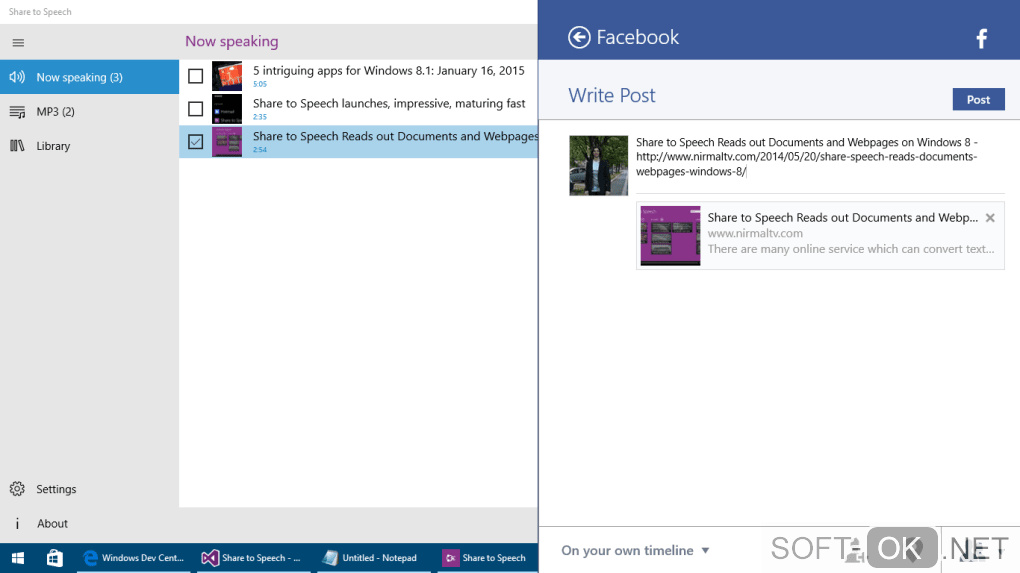
Task: Click the Now speaking speaker icon
Action: pos(17,77)
